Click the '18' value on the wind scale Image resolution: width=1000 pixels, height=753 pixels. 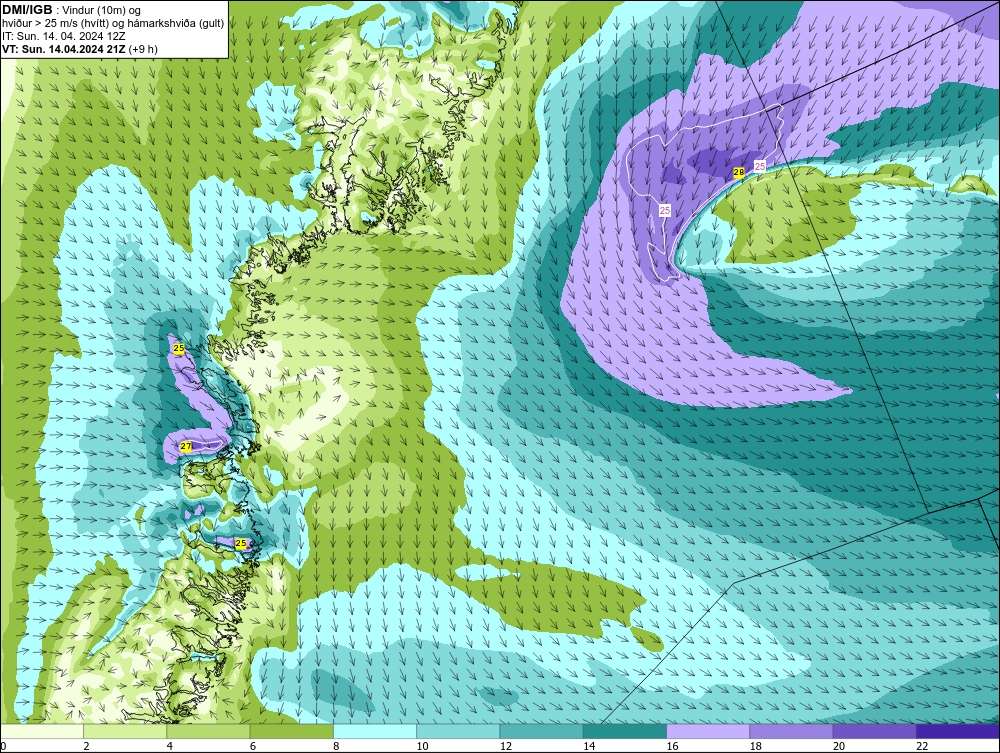click(755, 747)
